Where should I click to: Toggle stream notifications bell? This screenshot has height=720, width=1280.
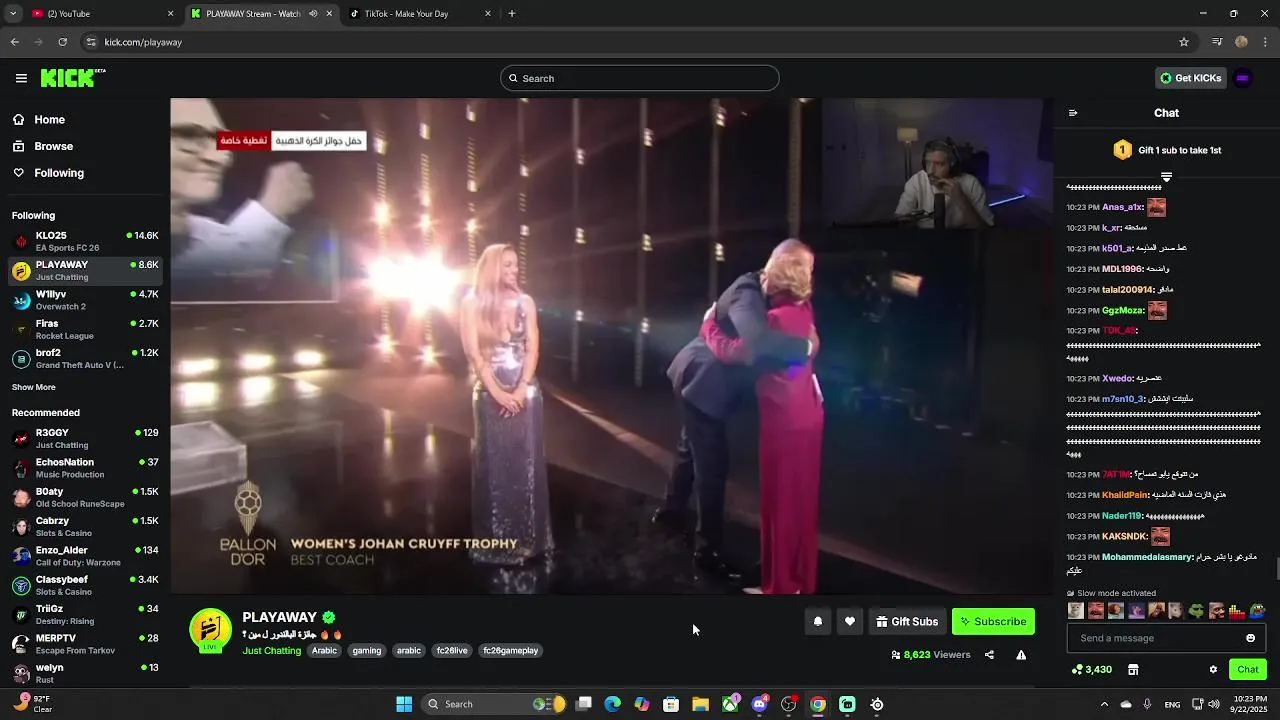(818, 621)
